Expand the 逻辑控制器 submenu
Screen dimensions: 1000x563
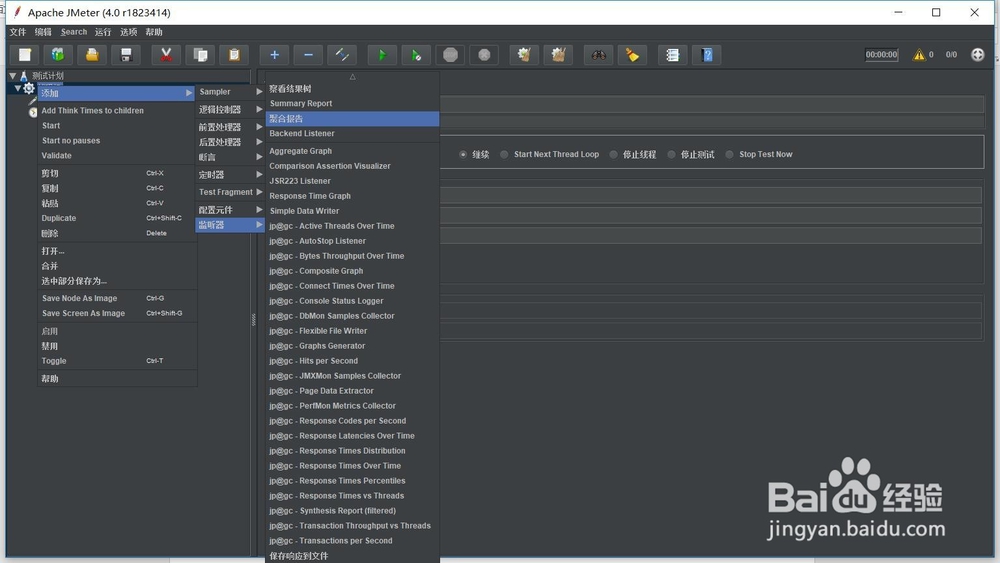[230, 110]
